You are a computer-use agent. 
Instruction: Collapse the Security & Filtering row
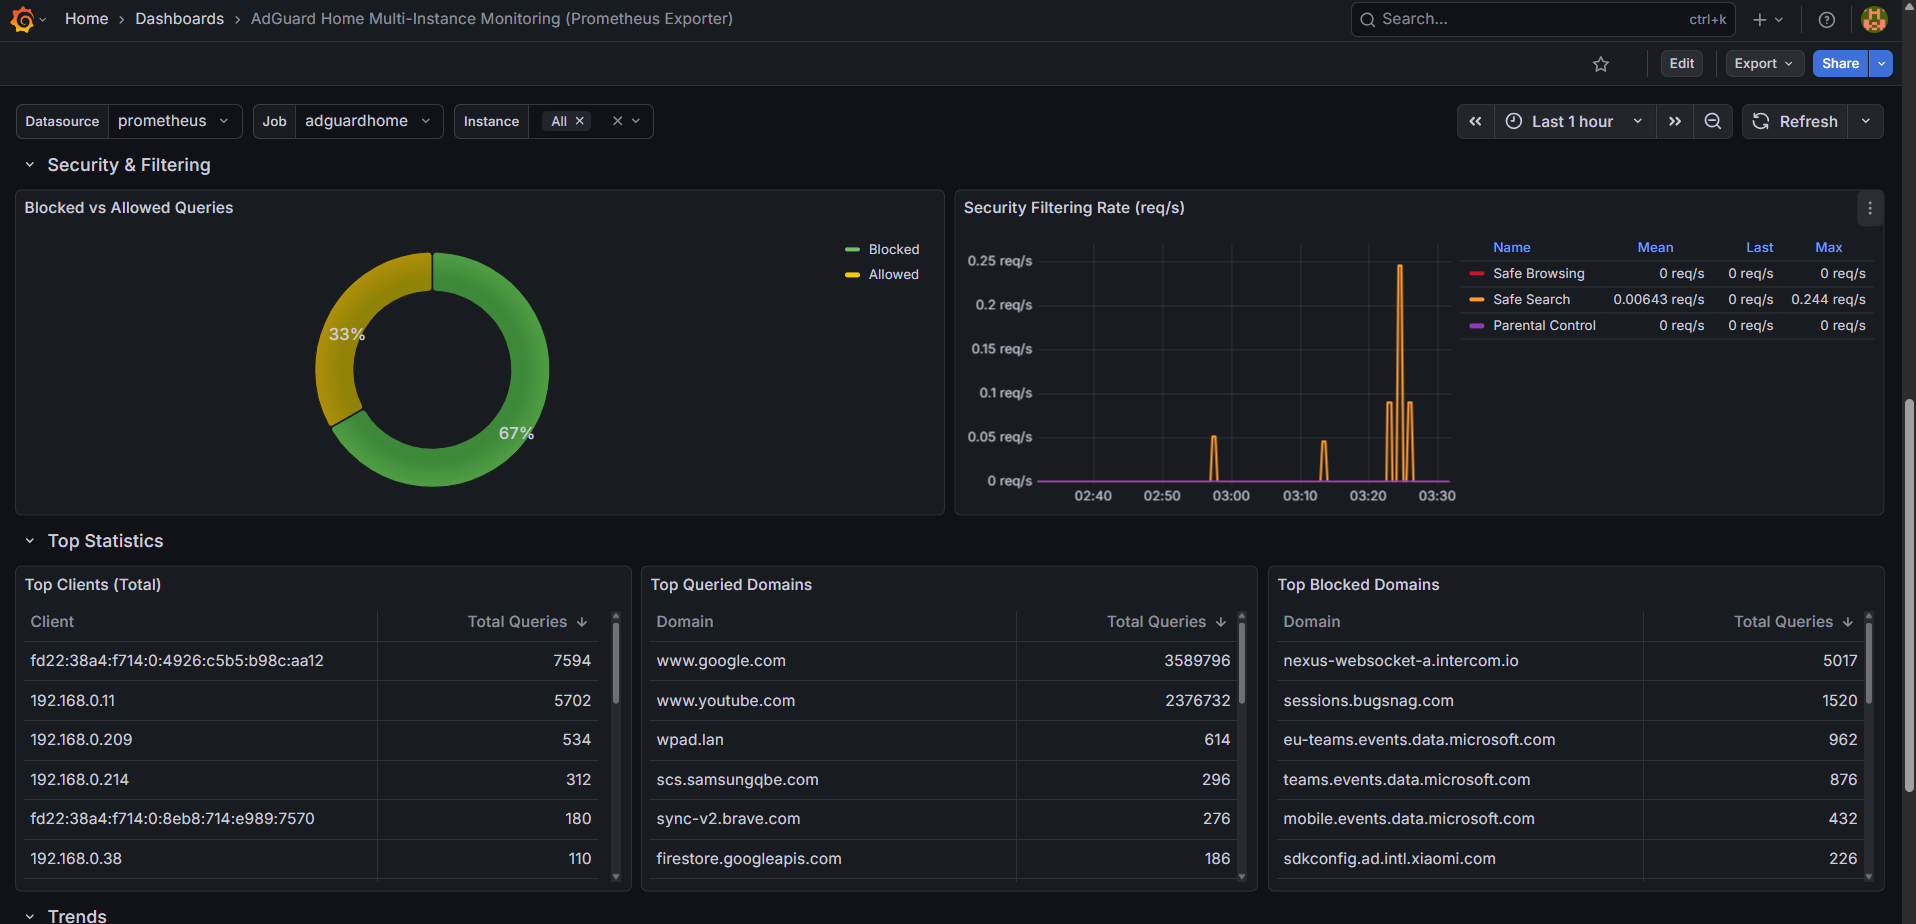tap(30, 165)
